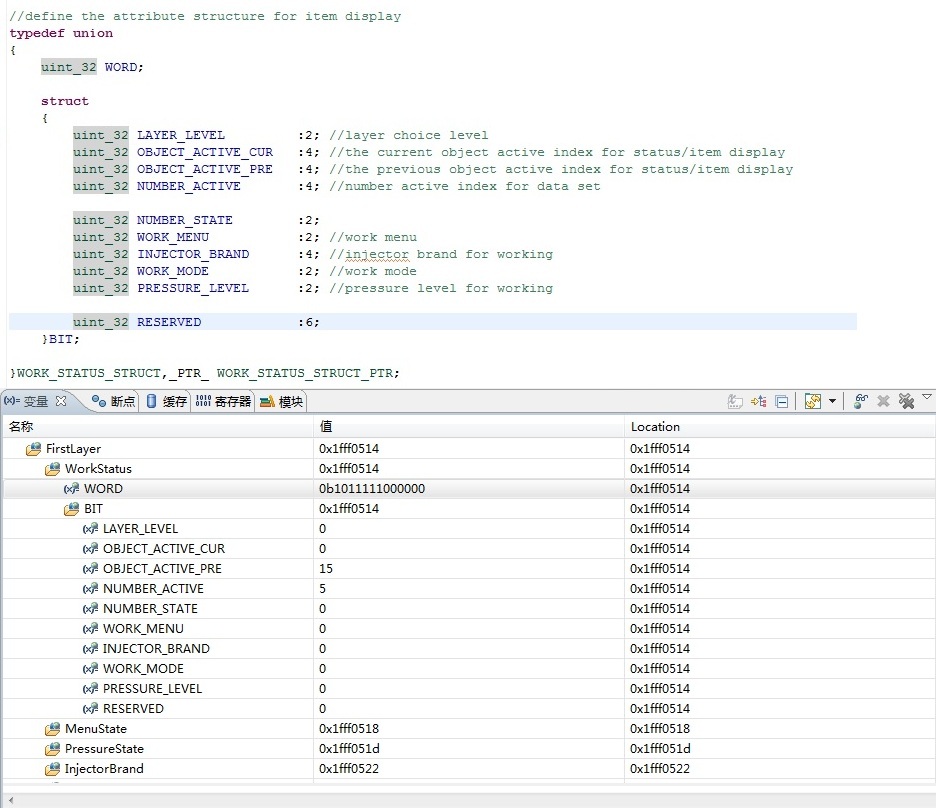Viewport: 936px width, 808px height.
Task: Select the PressureState variable row
Action: tap(104, 749)
